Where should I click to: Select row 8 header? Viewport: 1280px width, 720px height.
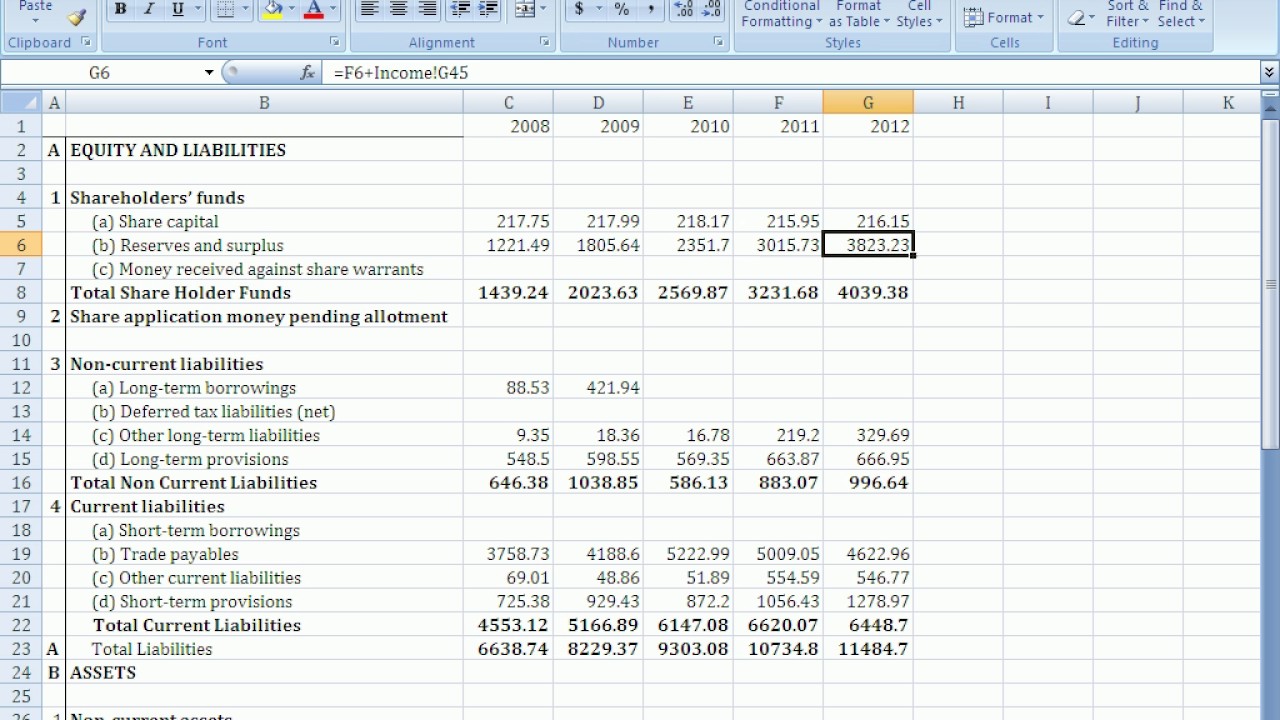21,293
